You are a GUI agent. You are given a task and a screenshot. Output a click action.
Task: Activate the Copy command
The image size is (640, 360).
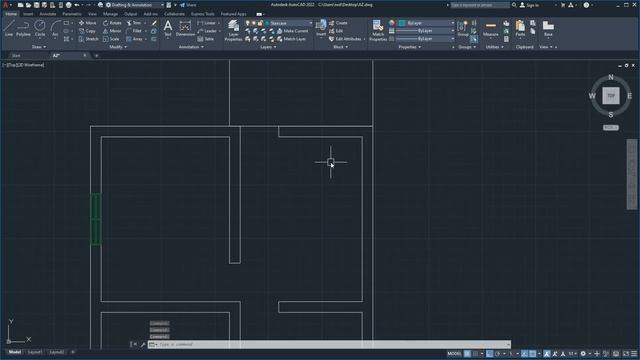pyautogui.click(x=87, y=31)
